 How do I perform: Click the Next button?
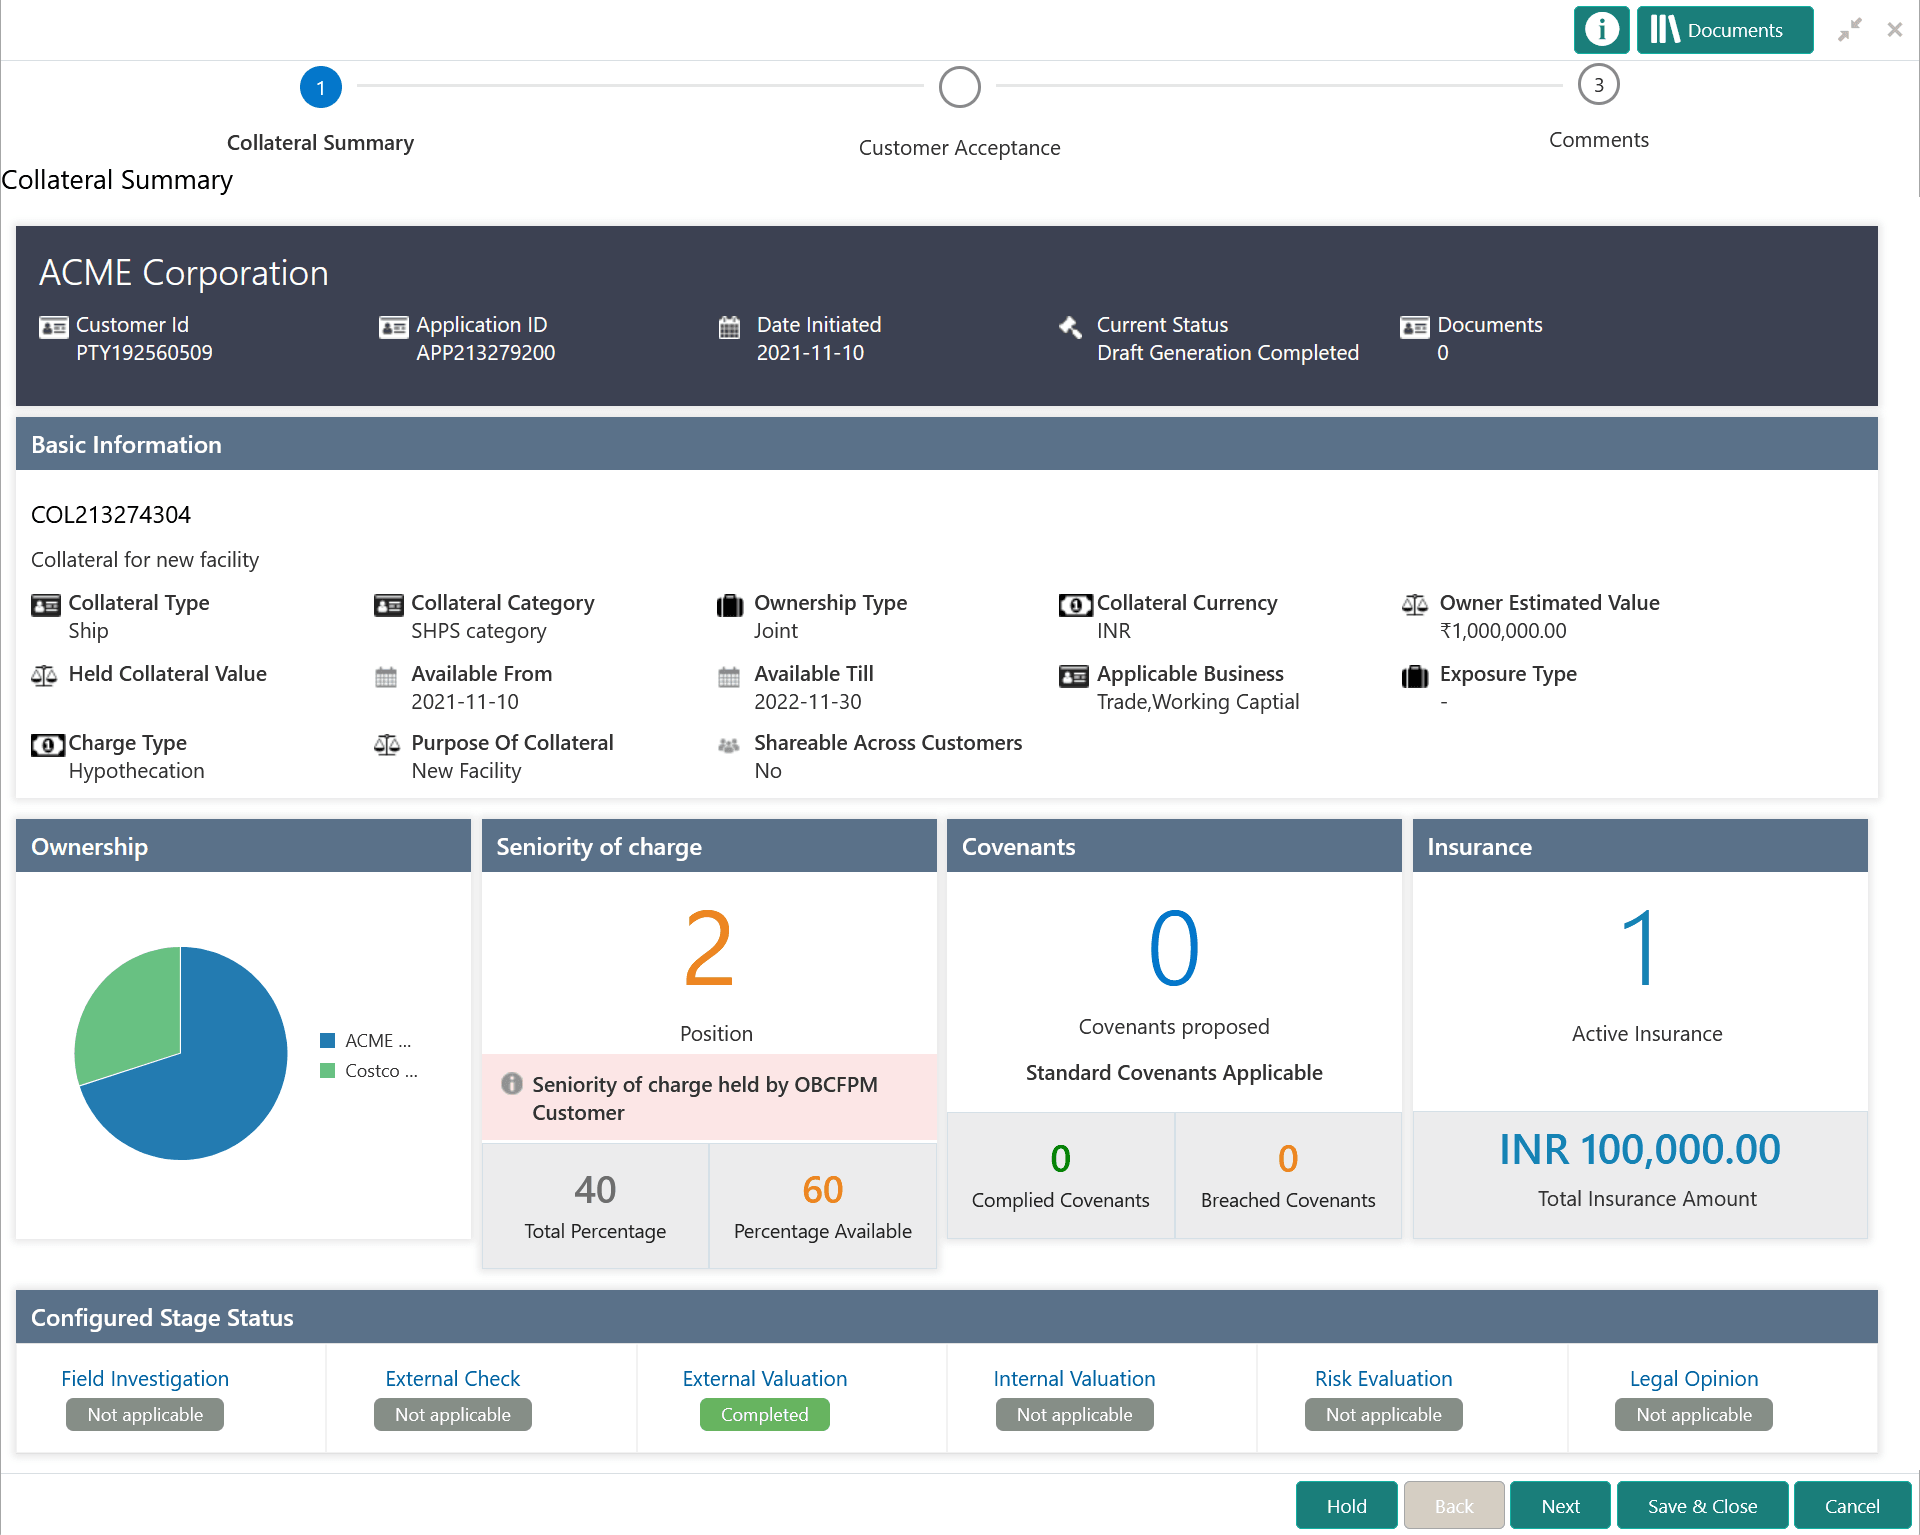[x=1560, y=1505]
